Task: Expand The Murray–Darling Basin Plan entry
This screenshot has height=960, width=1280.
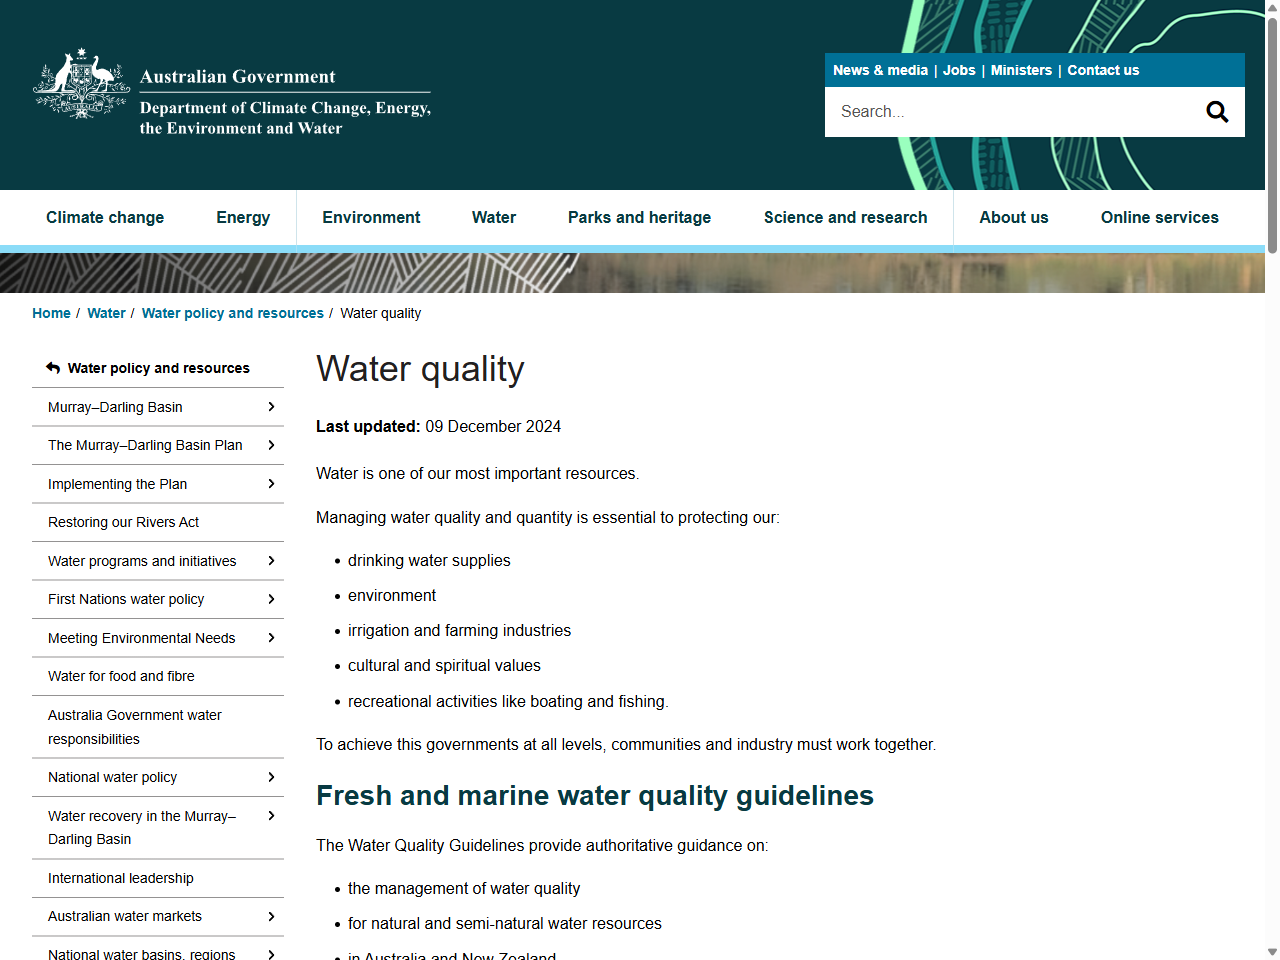Action: pos(270,445)
